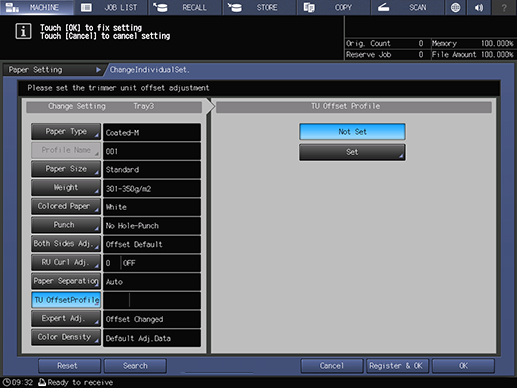Viewport: 517px width, 388px height.
Task: Click the Change Setting Tray3 header
Action: click(x=114, y=107)
